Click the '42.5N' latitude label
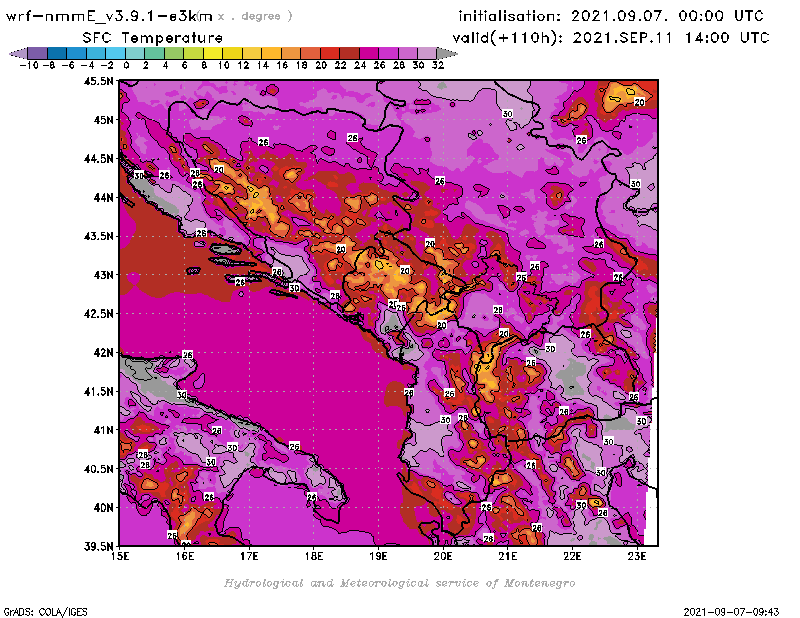 pyautogui.click(x=98, y=314)
